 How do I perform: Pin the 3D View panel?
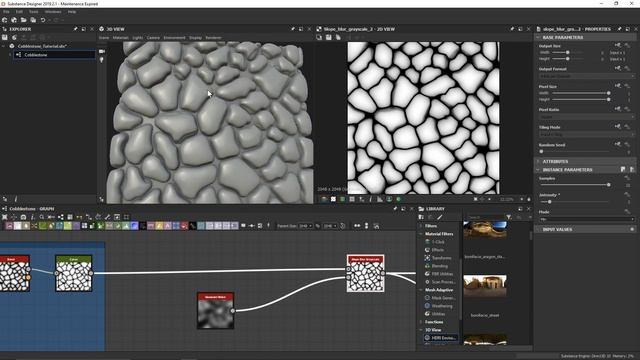(293, 29)
